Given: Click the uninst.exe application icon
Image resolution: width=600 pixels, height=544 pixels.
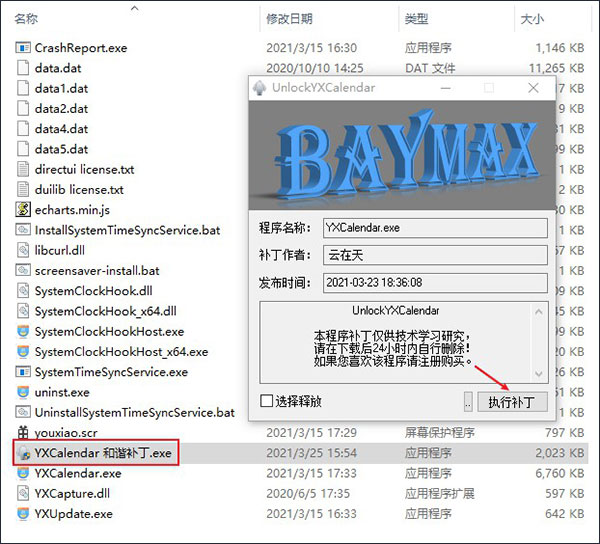Looking at the screenshot, I should (x=23, y=392).
